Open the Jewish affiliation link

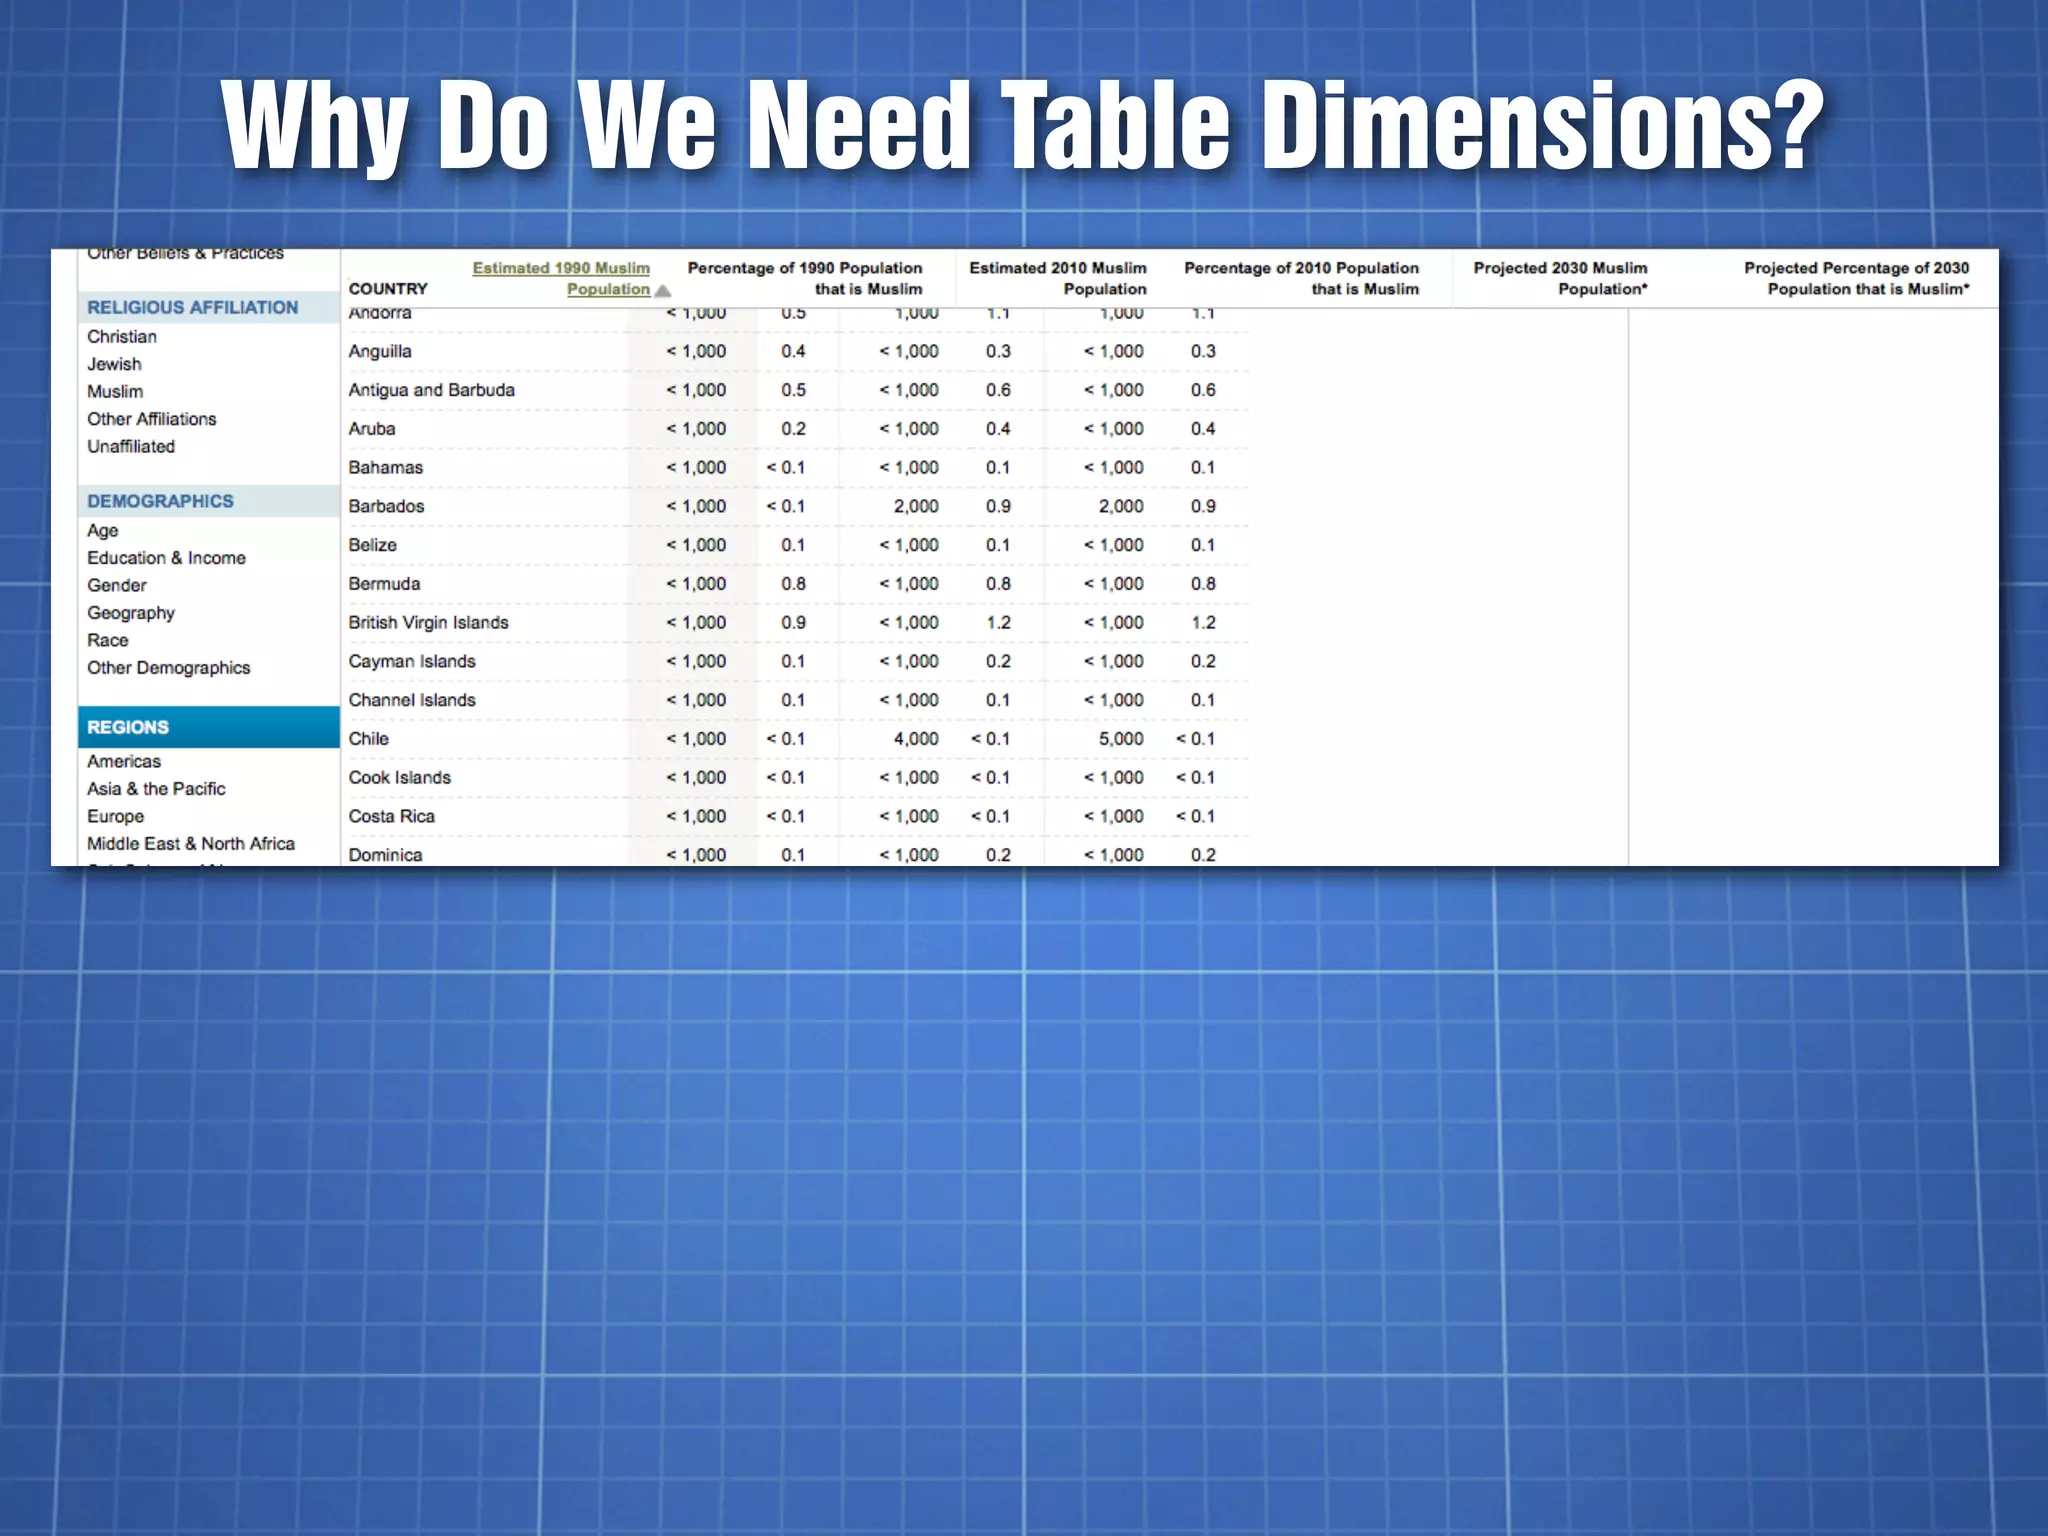click(x=114, y=364)
